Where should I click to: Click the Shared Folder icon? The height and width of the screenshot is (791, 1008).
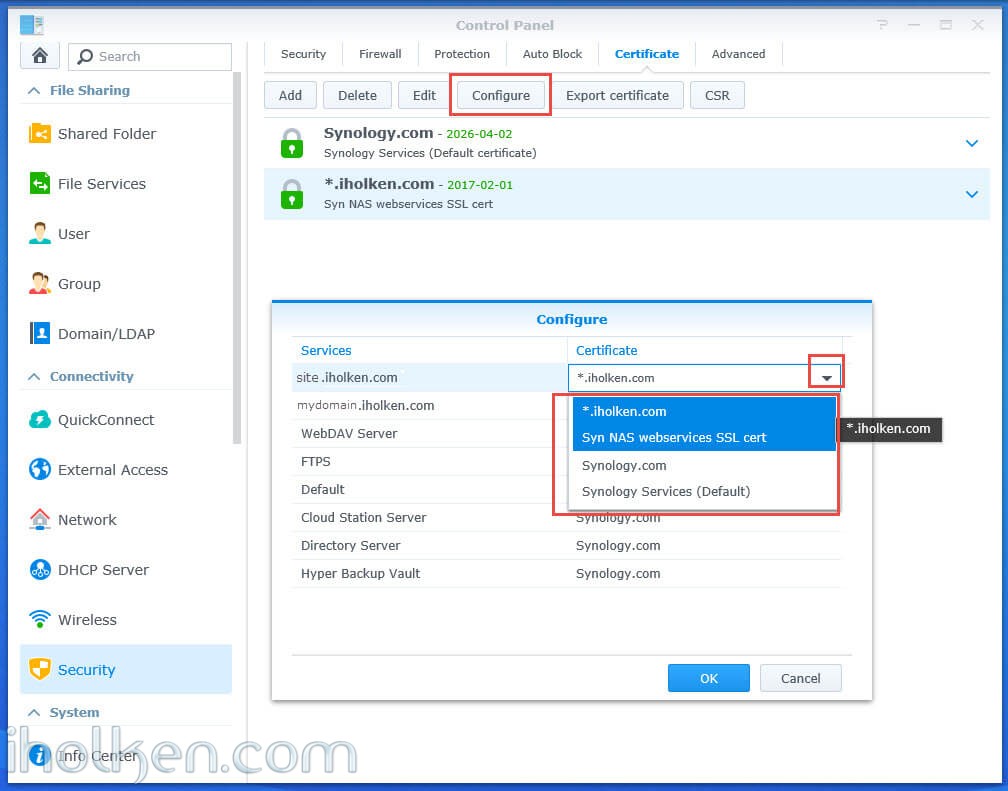40,134
